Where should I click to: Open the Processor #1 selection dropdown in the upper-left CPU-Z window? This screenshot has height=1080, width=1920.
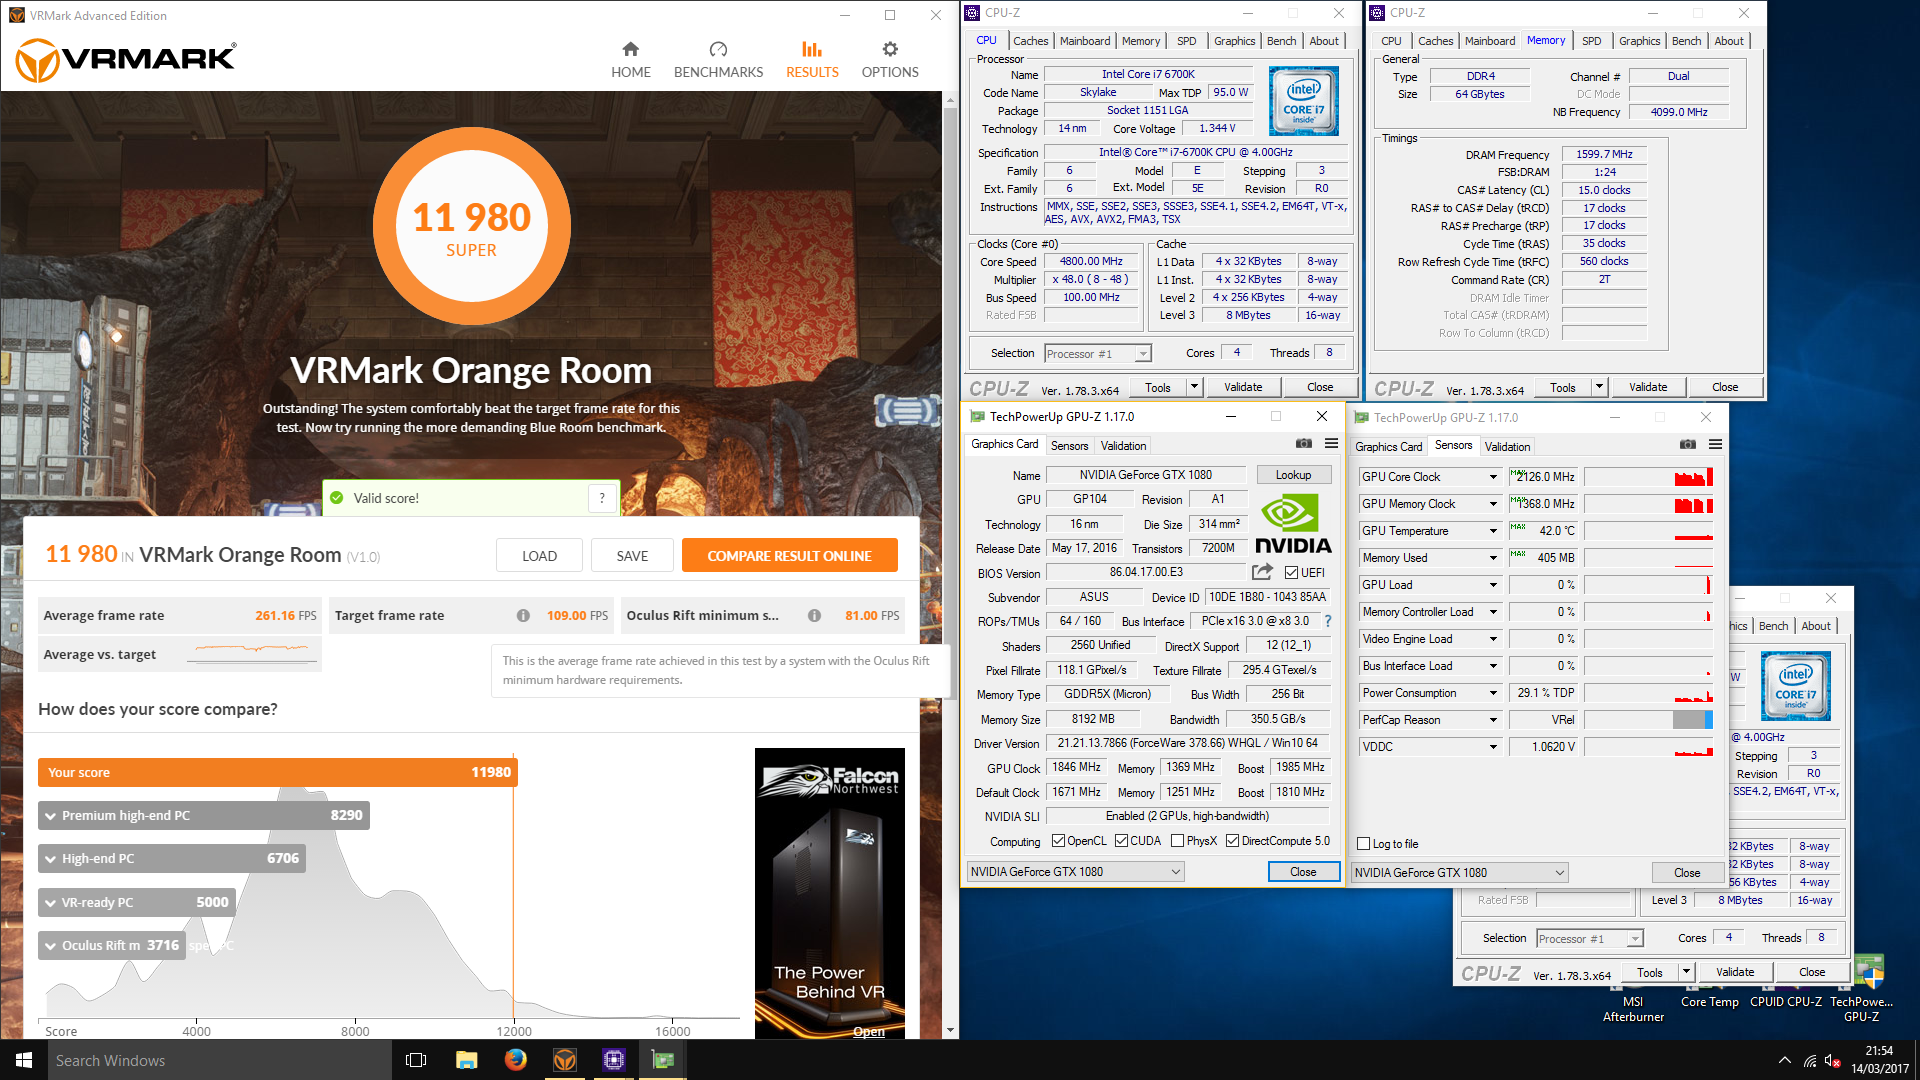pos(1143,354)
